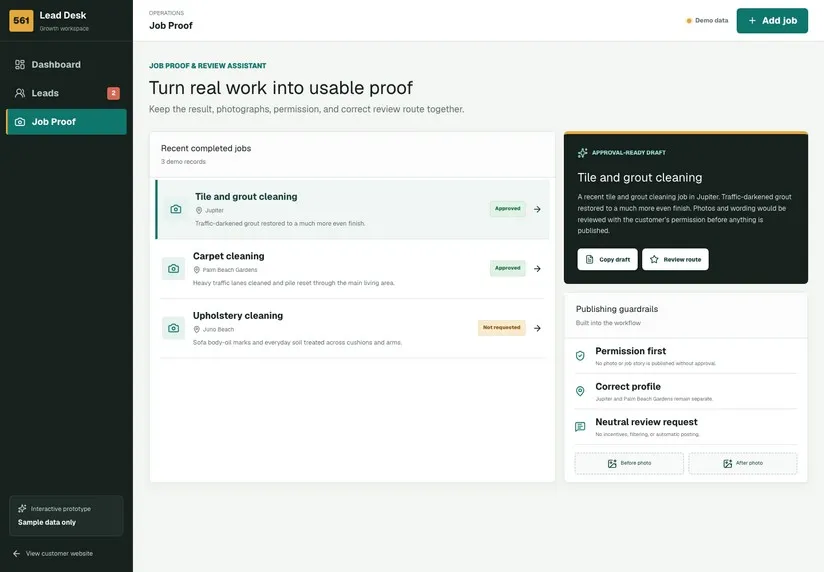824x572 pixels.
Task: Click the Juno Beach location pin icon
Action: [x=197, y=329]
